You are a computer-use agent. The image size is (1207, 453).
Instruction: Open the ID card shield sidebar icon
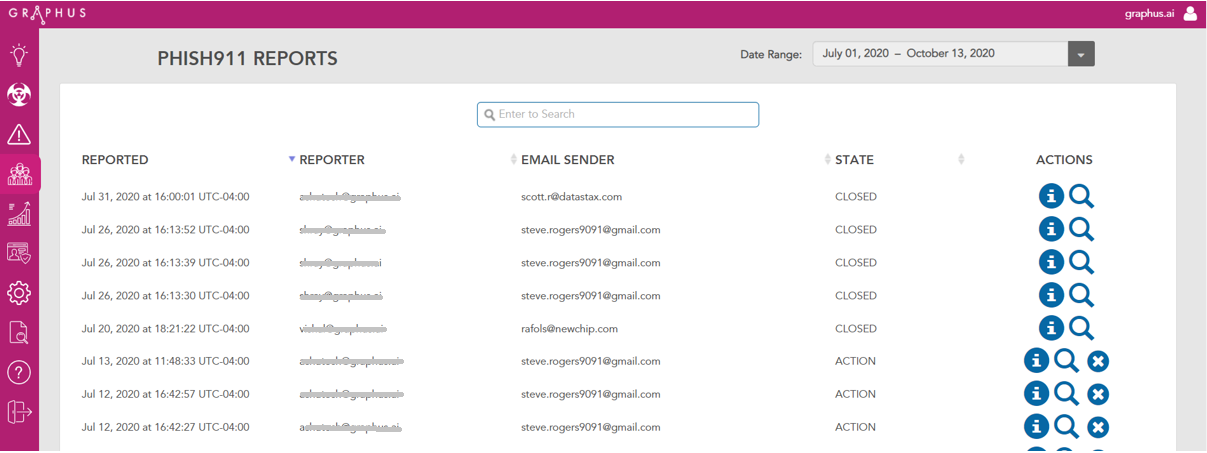tap(19, 253)
